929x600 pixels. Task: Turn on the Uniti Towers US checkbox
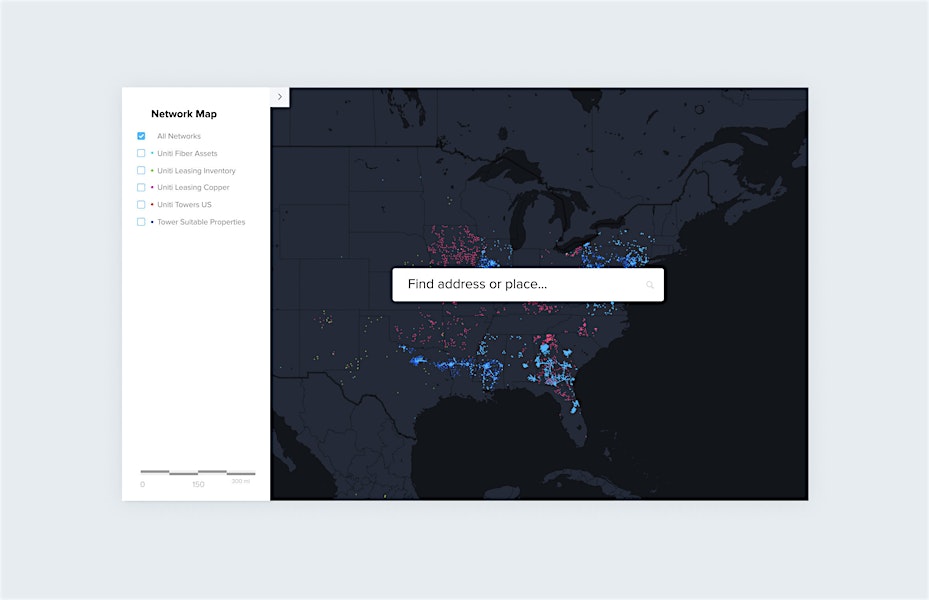coord(141,204)
